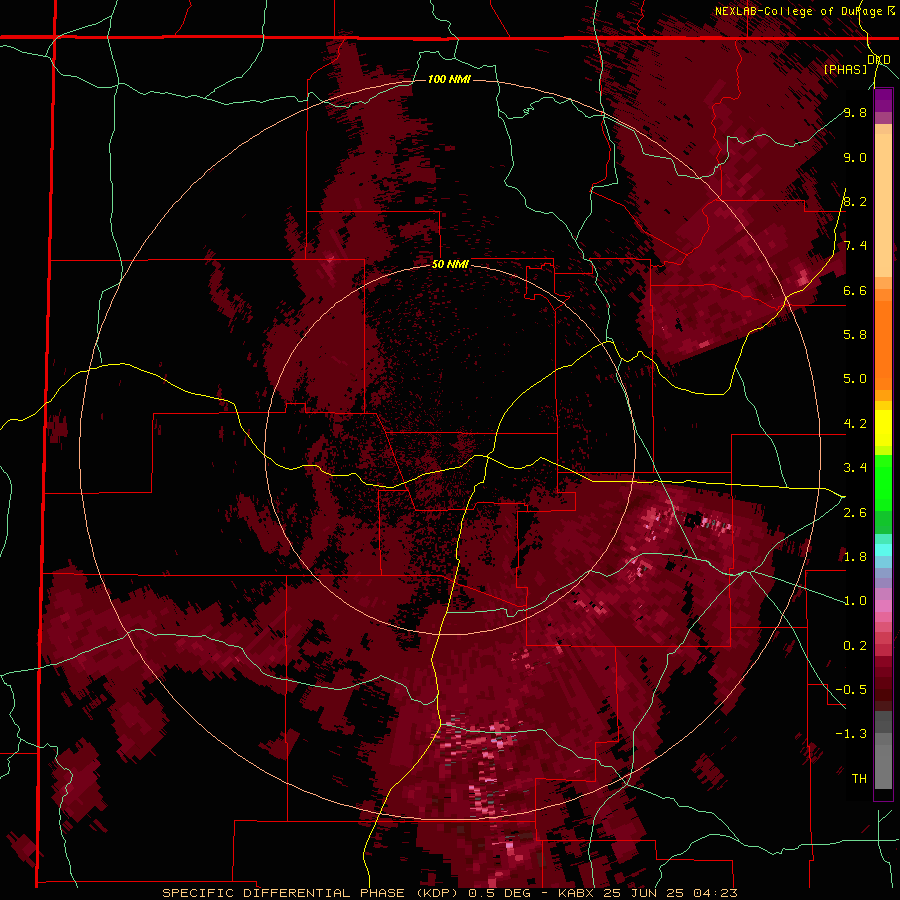This screenshot has width=900, height=900.
Task: Click the 2.6 value on the scale
Action: point(855,513)
